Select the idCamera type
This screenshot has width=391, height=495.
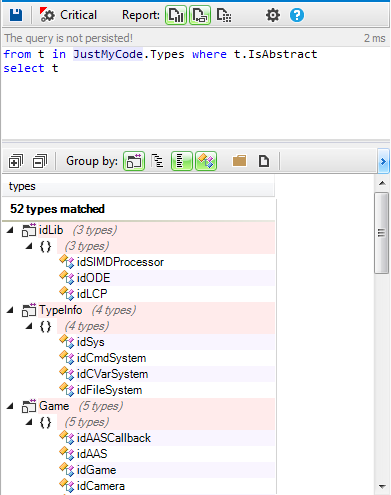101,486
